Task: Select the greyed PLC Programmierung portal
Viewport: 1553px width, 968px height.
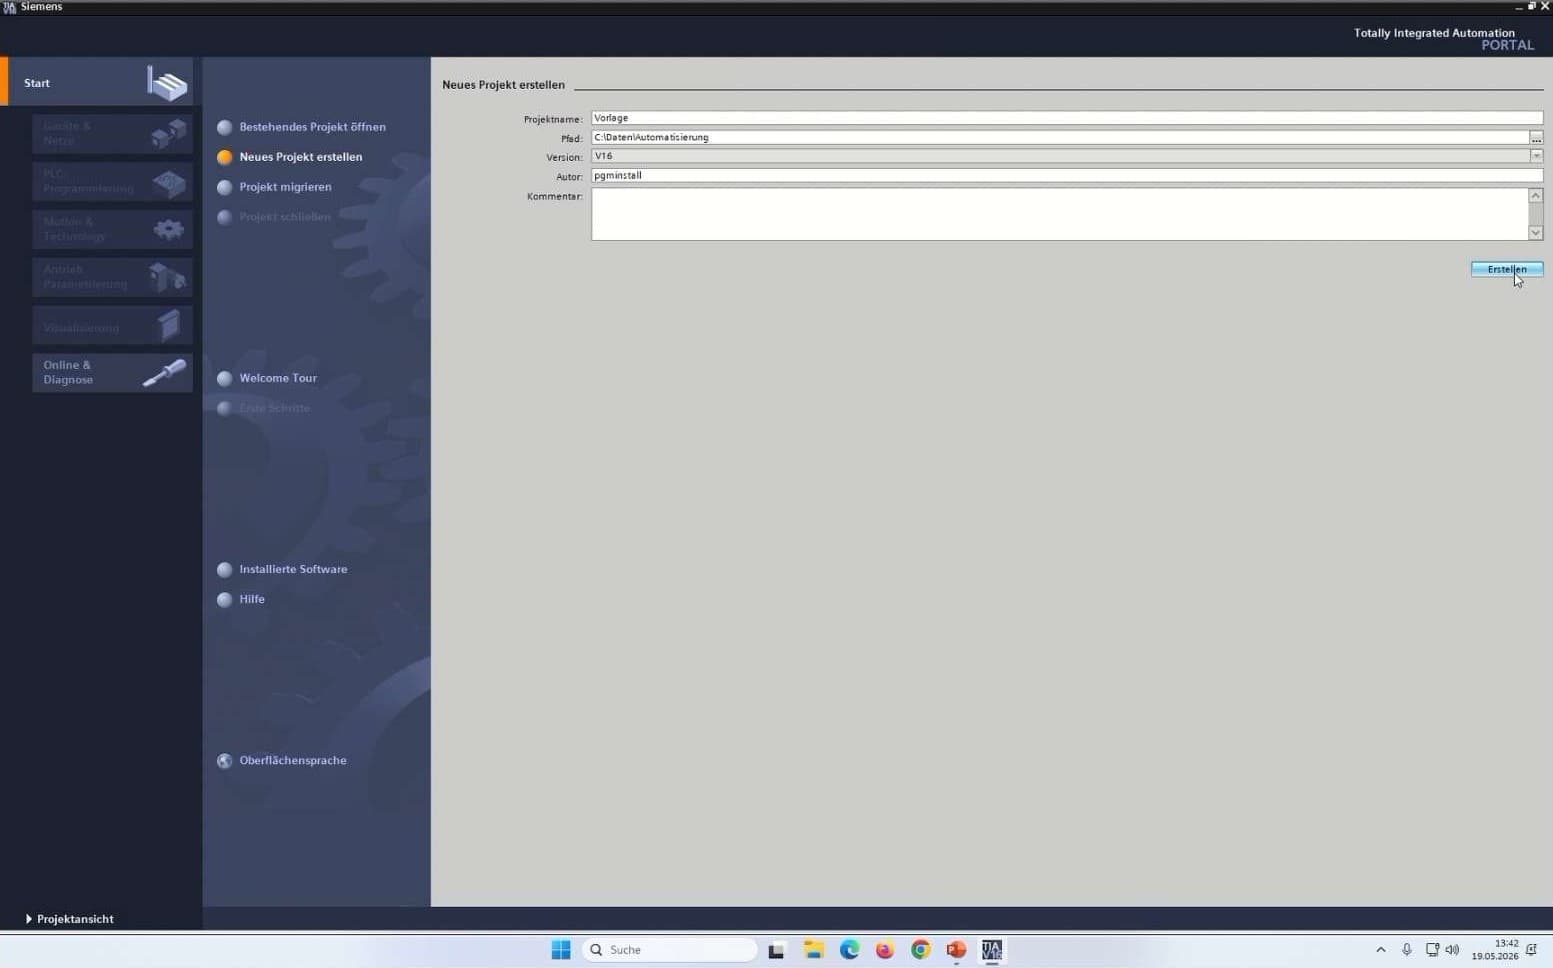Action: (x=112, y=181)
